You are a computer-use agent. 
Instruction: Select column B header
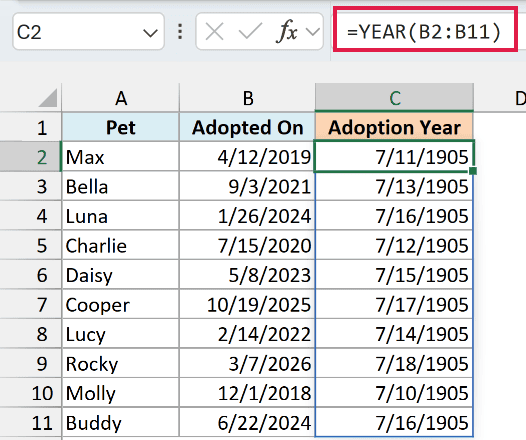click(x=248, y=98)
